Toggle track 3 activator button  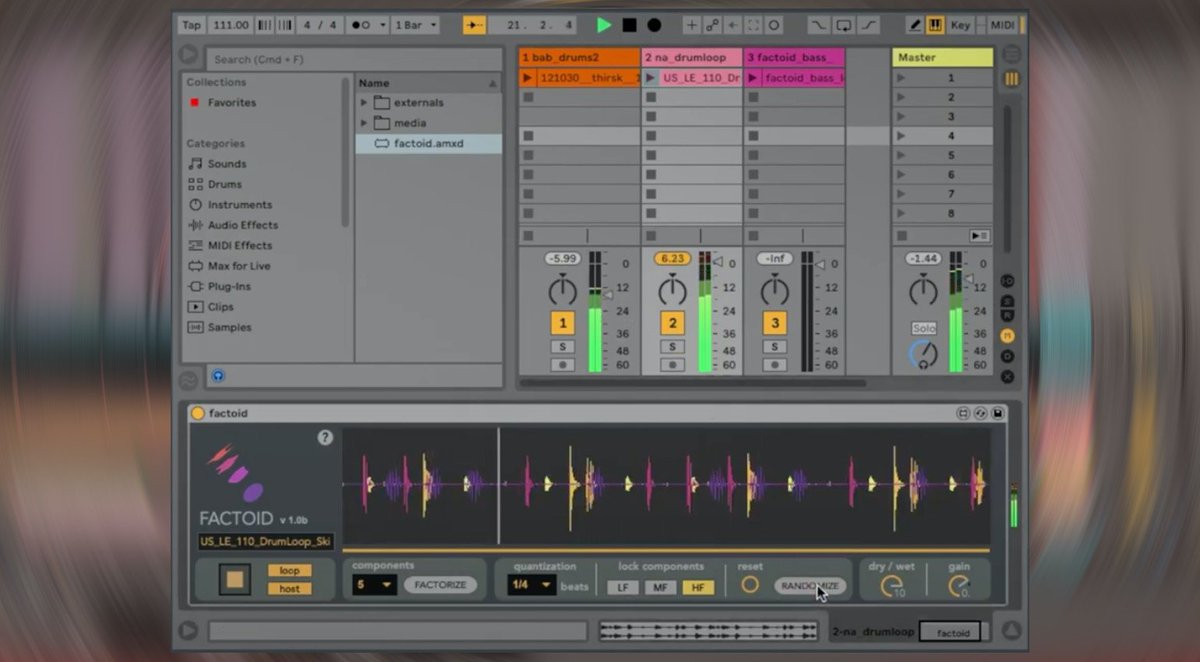(774, 323)
